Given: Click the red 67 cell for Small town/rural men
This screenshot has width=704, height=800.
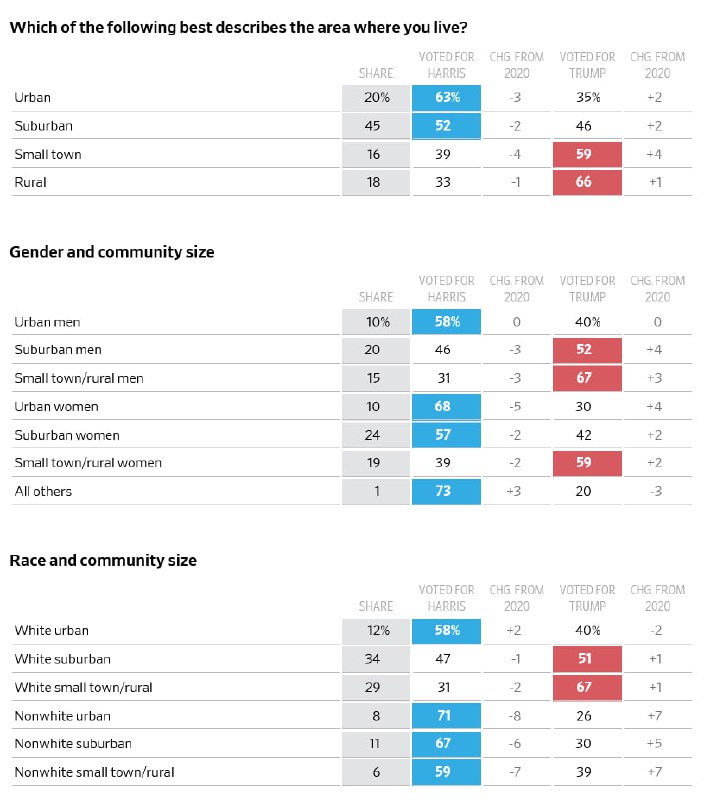Looking at the screenshot, I should (x=587, y=378).
